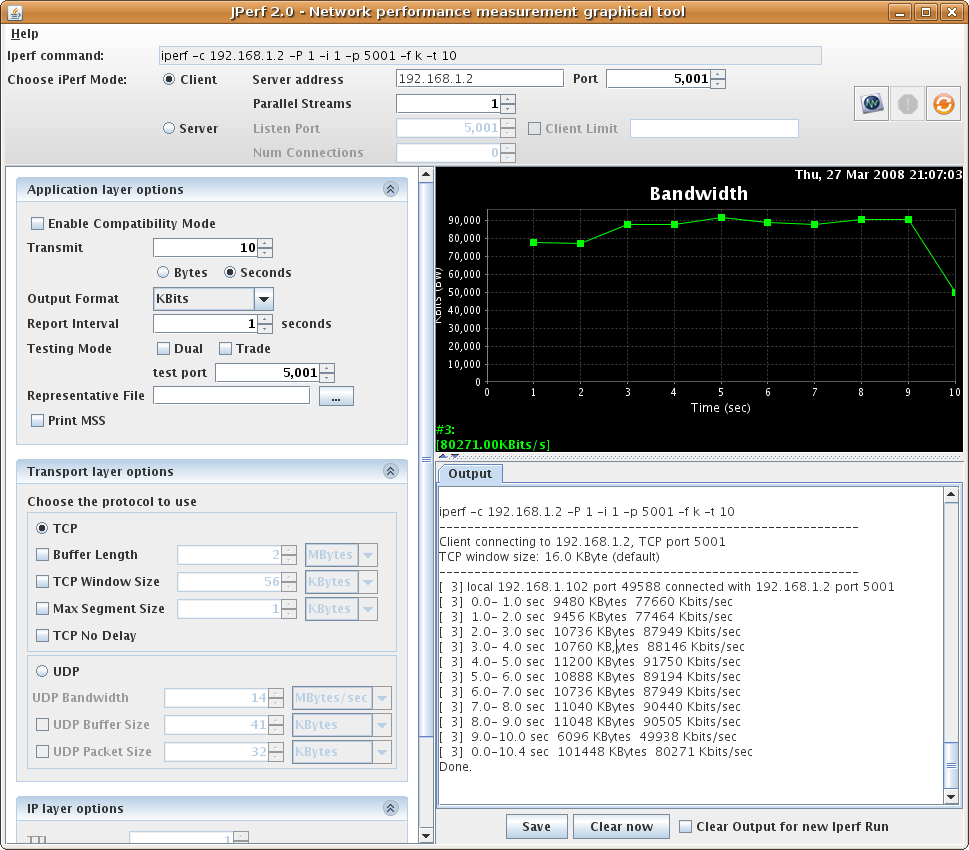The width and height of the screenshot is (969, 850).
Task: Enable Dual testing mode checkbox
Action: pos(163,349)
